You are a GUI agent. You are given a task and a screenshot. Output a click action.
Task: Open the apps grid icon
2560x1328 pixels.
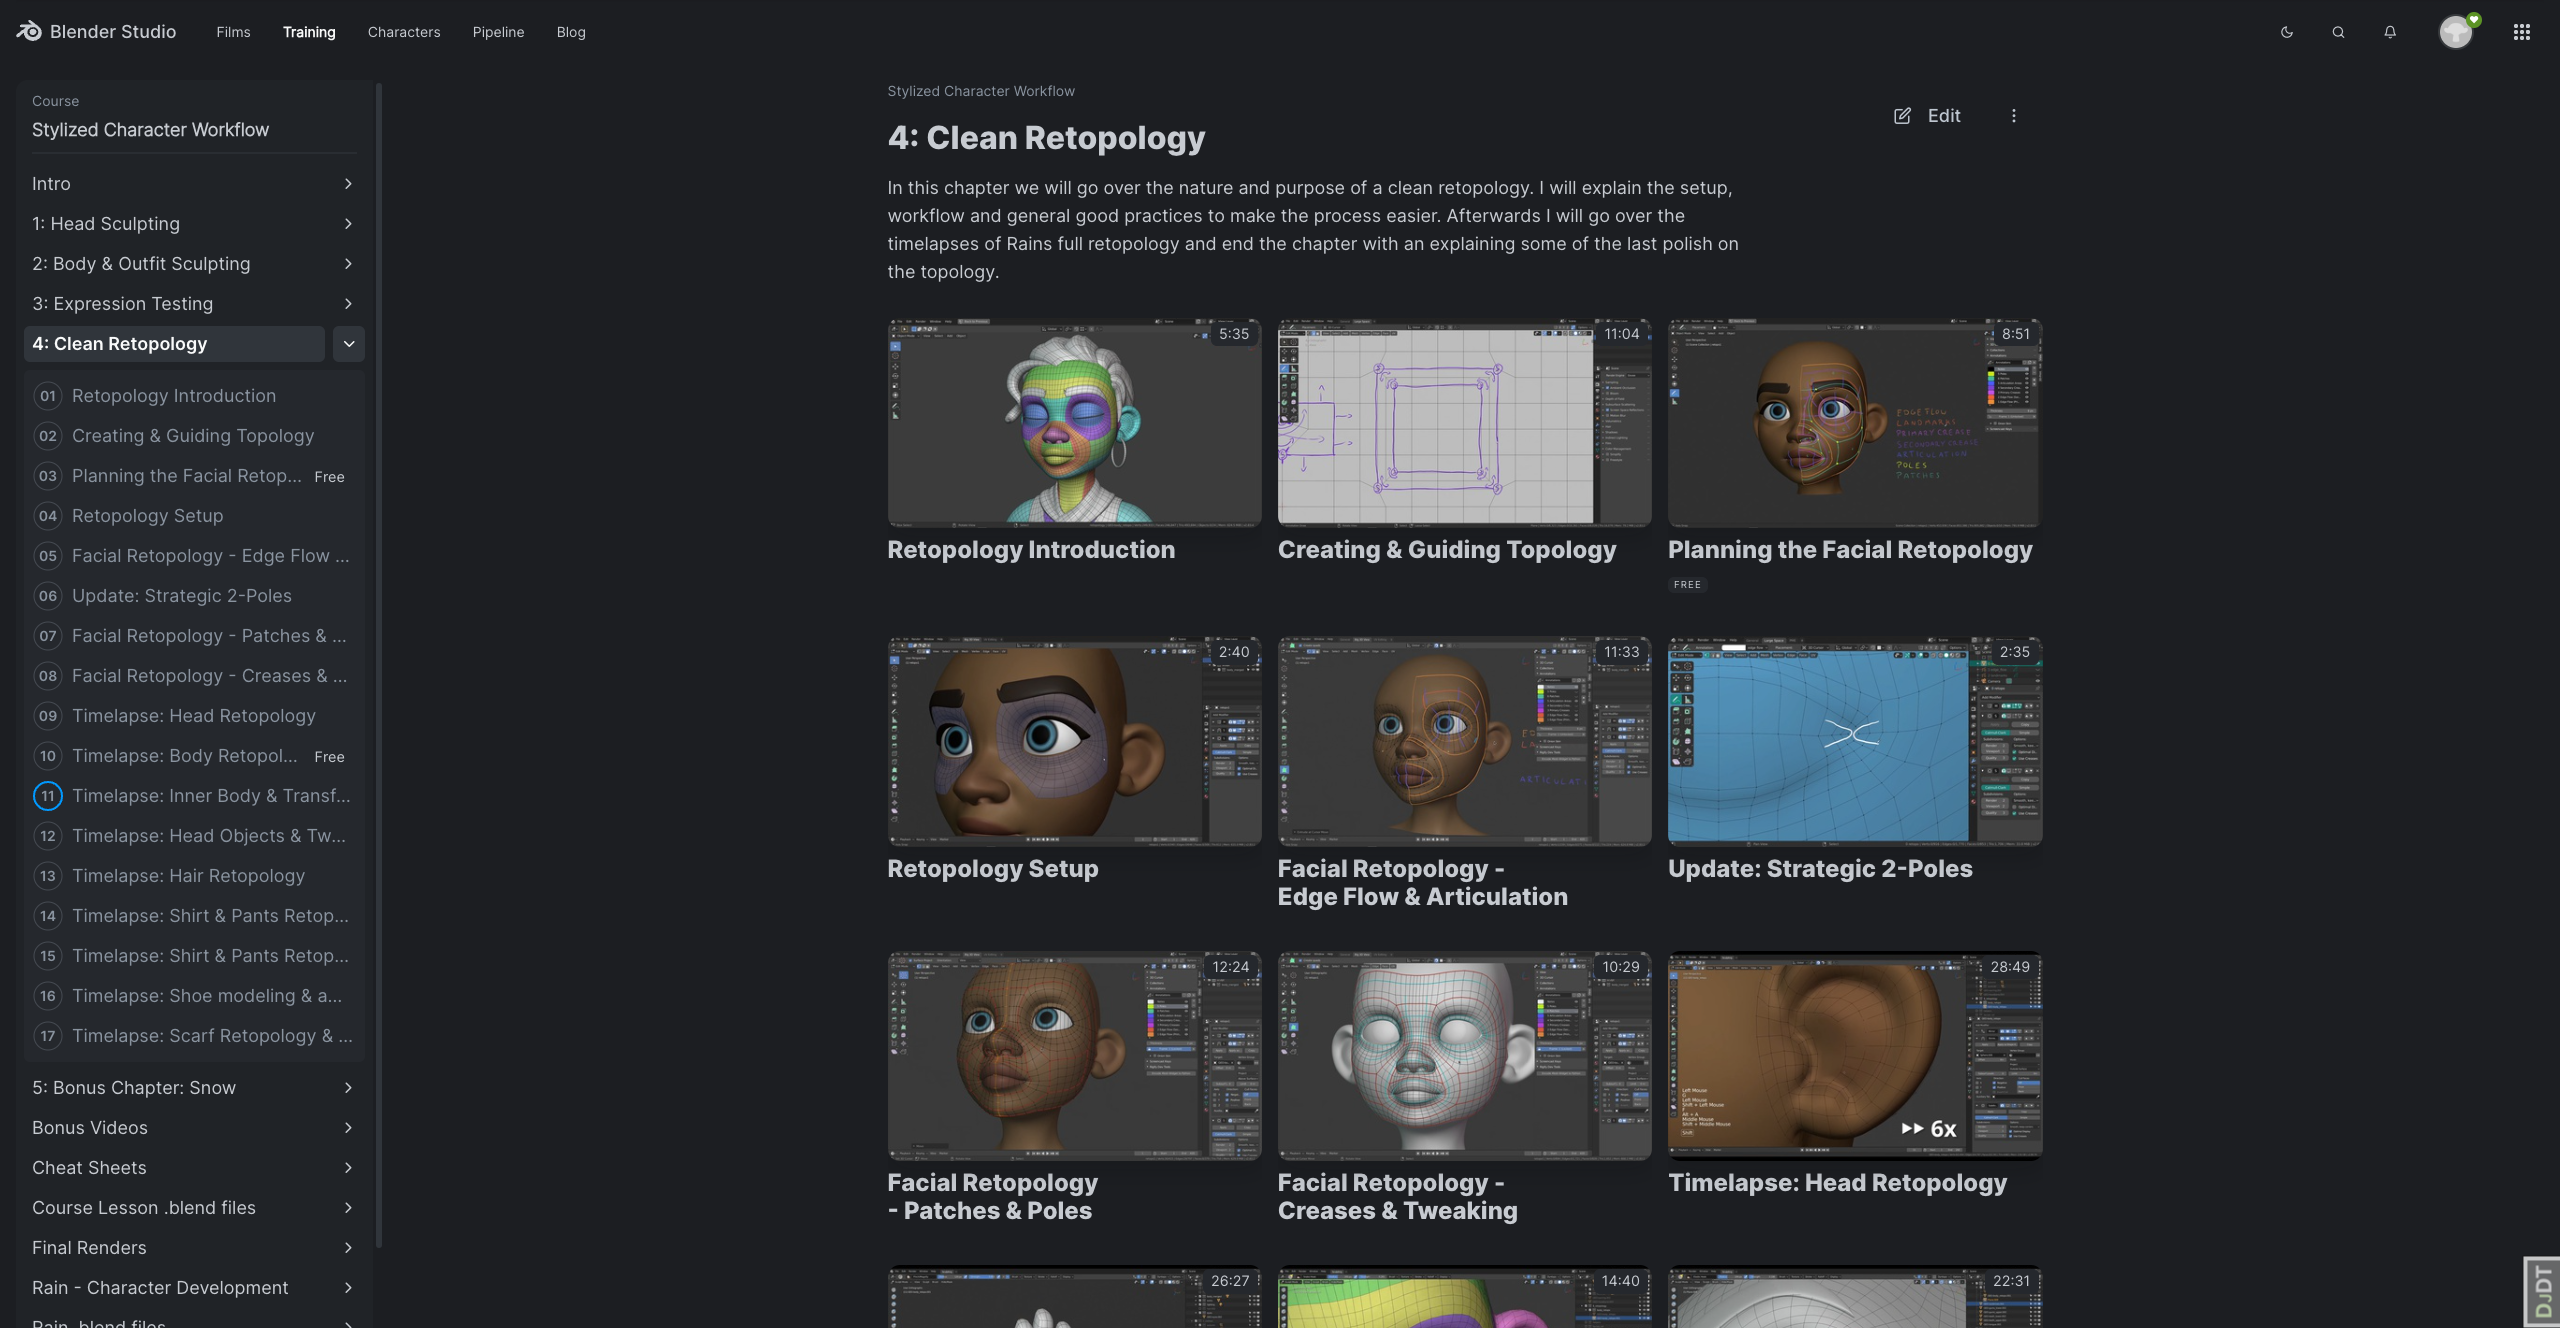tap(2522, 32)
